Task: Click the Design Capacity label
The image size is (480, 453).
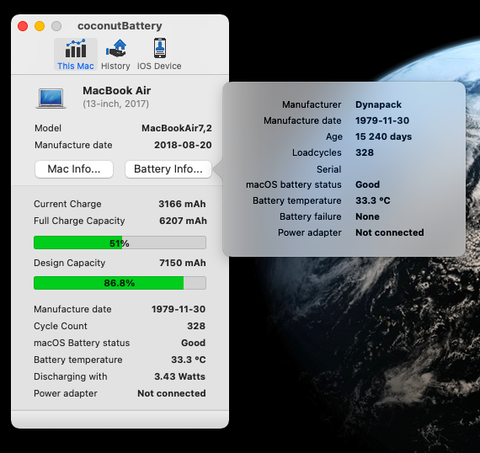Action: coord(70,263)
